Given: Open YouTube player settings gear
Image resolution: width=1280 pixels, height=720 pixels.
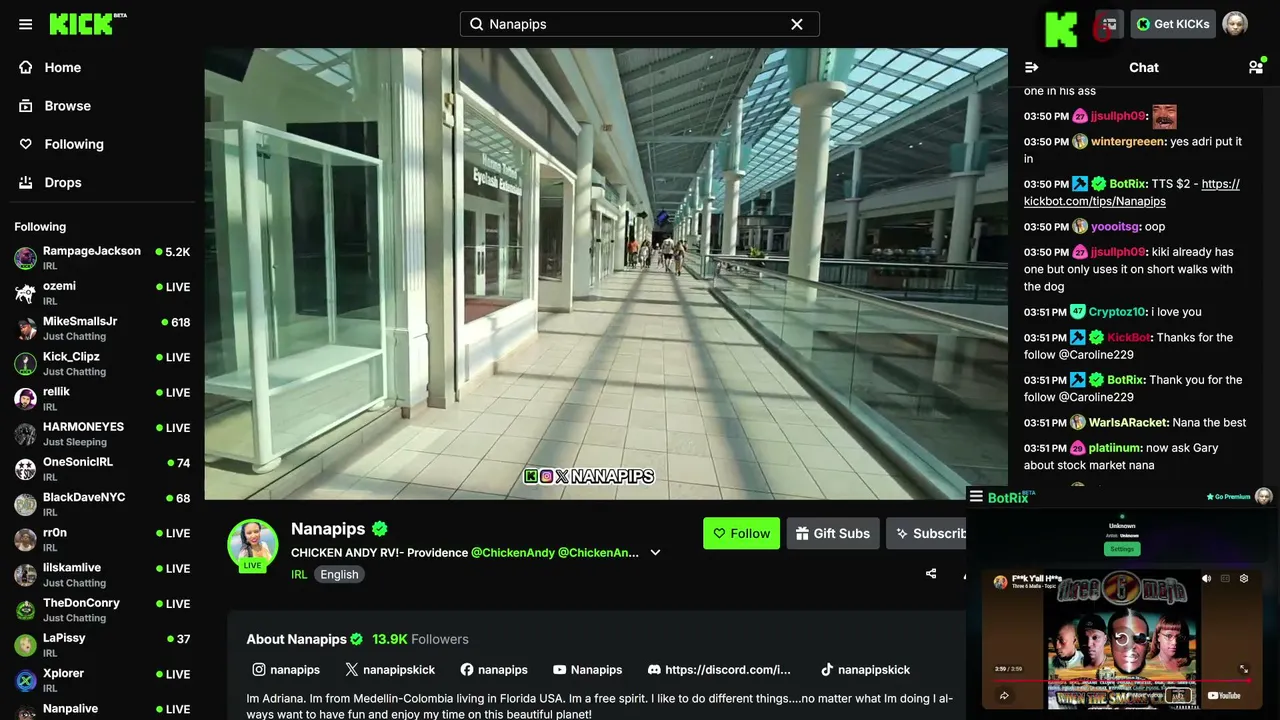Looking at the screenshot, I should click(x=1244, y=579).
